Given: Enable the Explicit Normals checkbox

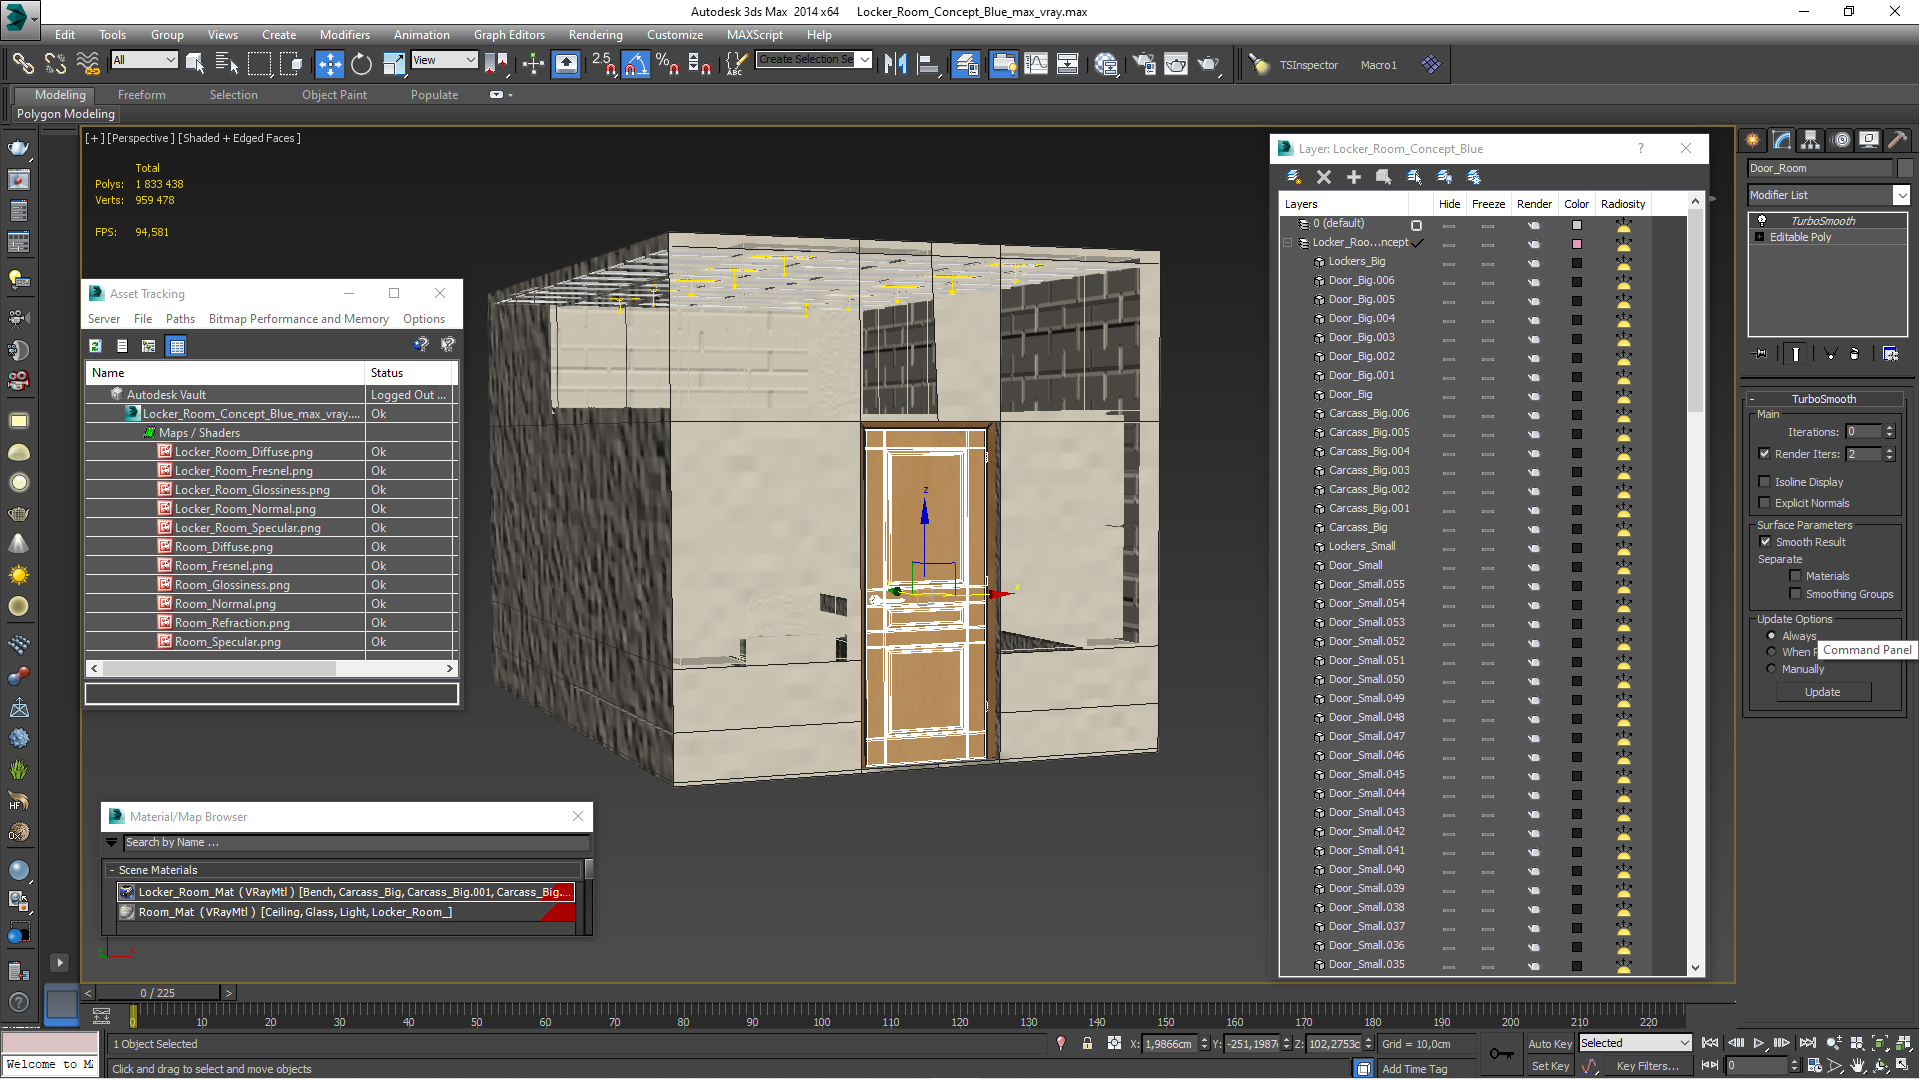Looking at the screenshot, I should 1765,503.
